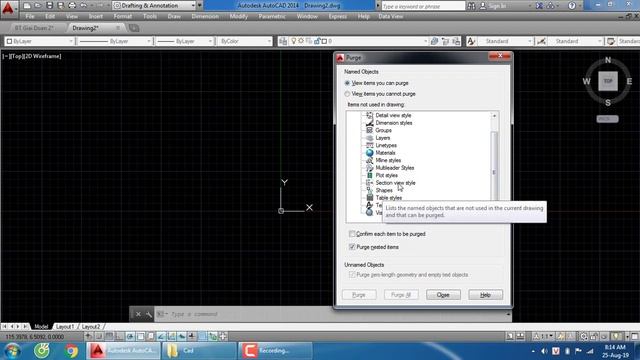Select 'Materials' in the purge tree
Viewport: 640px width, 360px height.
point(385,153)
